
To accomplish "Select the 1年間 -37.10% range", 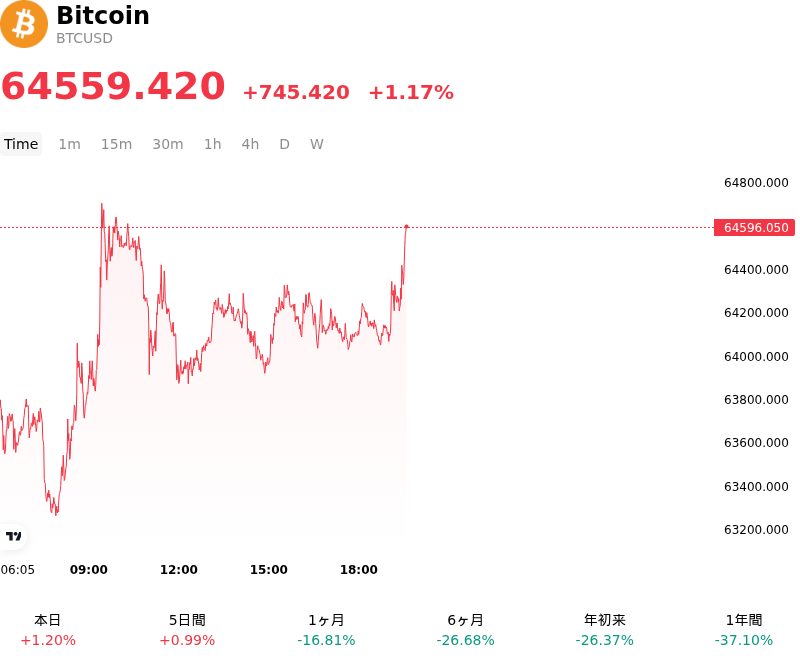I will [x=744, y=630].
